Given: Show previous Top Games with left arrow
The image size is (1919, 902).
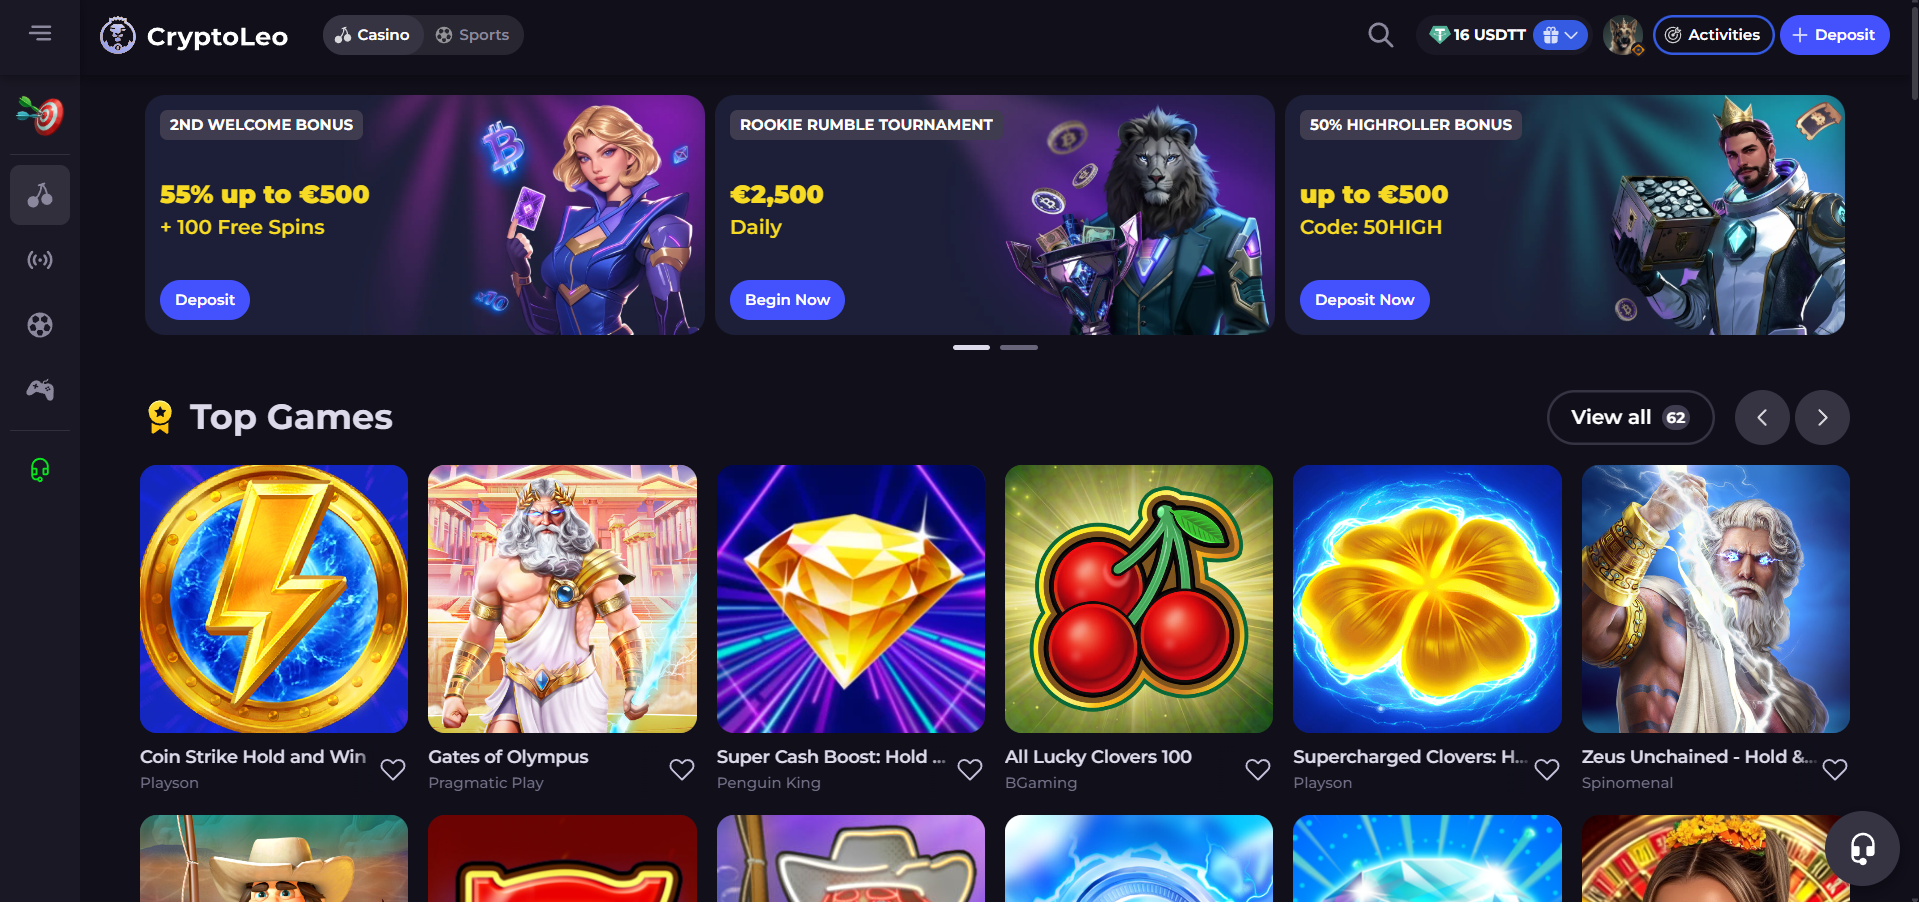Looking at the screenshot, I should [1762, 417].
